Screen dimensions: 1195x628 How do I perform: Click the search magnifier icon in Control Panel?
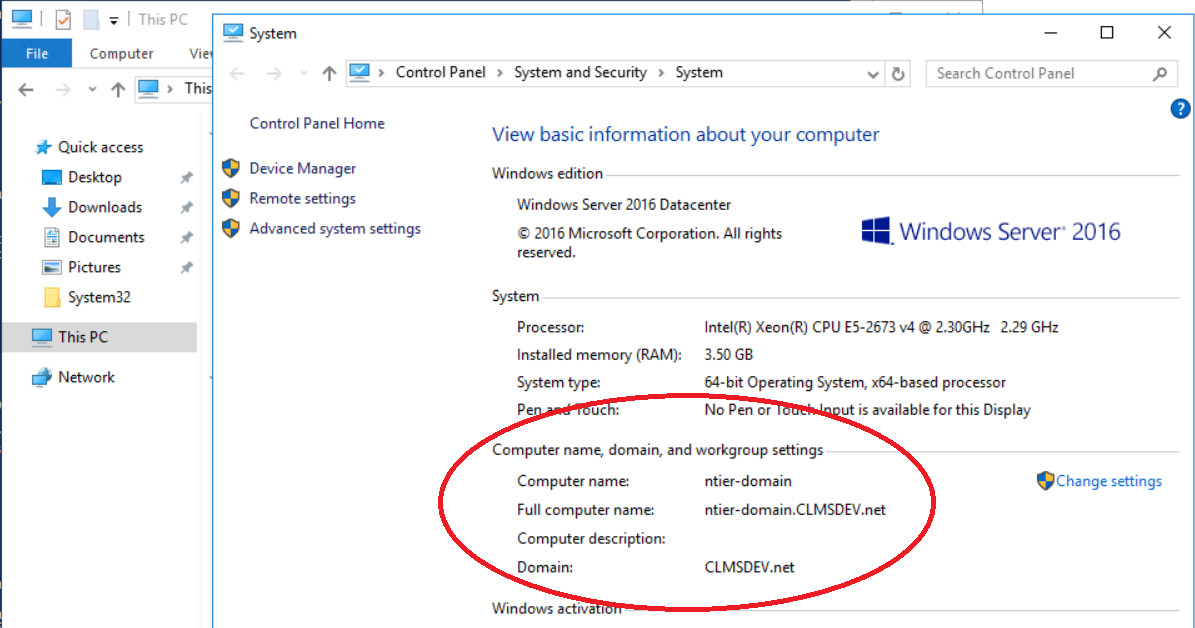[1160, 73]
